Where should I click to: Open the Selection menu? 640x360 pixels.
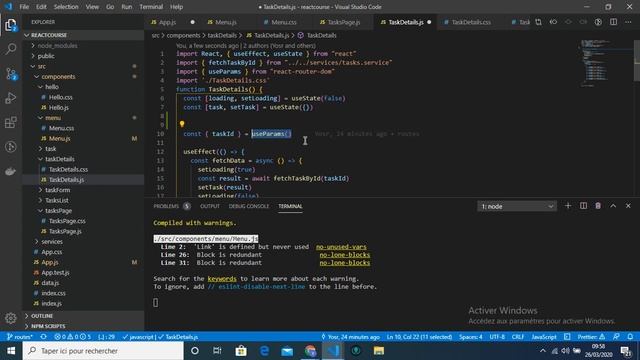pyautogui.click(x=66, y=7)
